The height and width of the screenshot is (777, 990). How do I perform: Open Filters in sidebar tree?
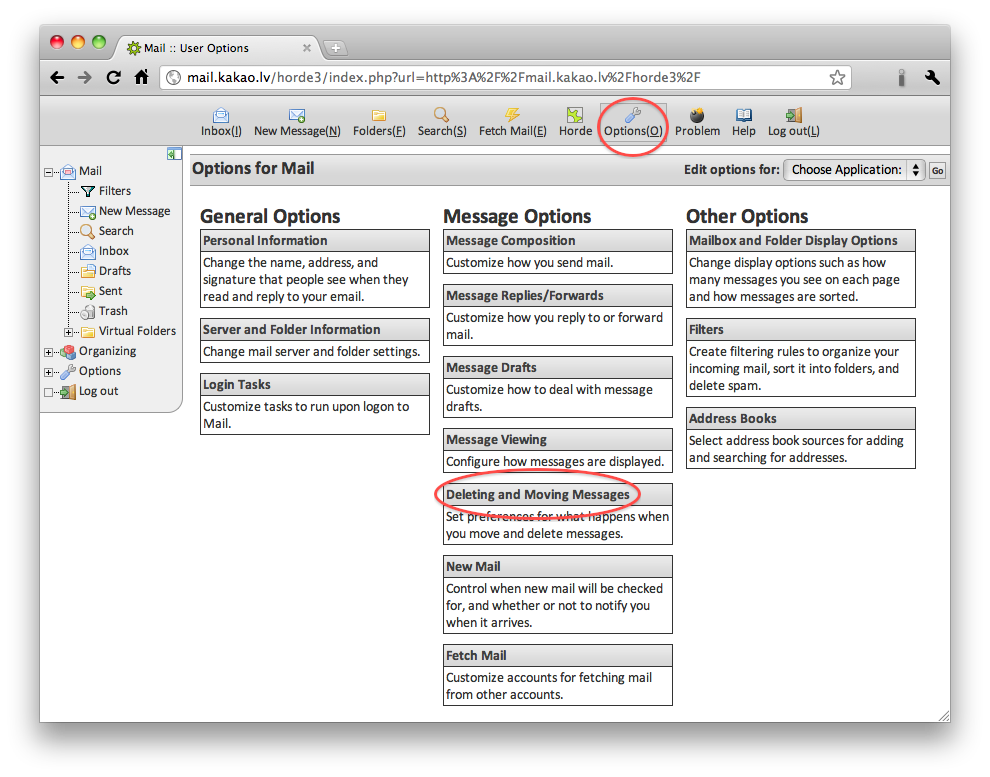[115, 191]
